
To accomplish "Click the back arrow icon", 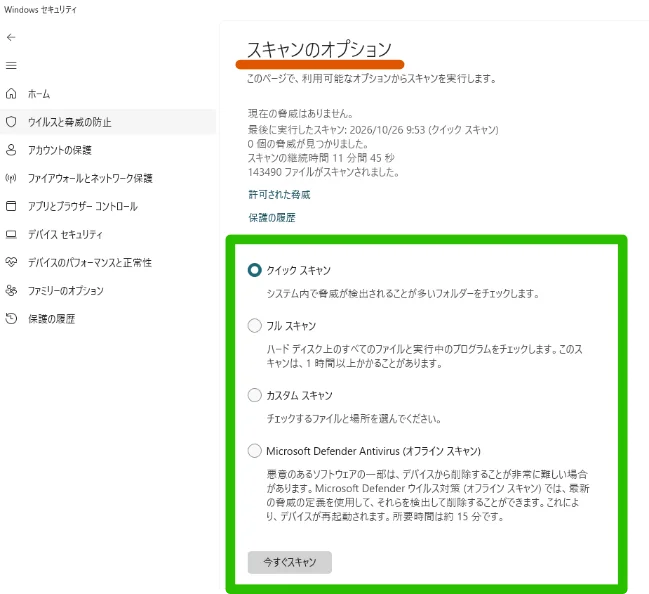I will tap(11, 38).
